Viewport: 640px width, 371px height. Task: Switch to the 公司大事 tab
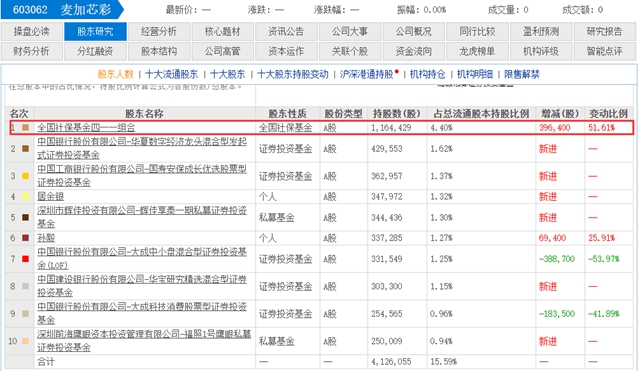[x=350, y=31]
